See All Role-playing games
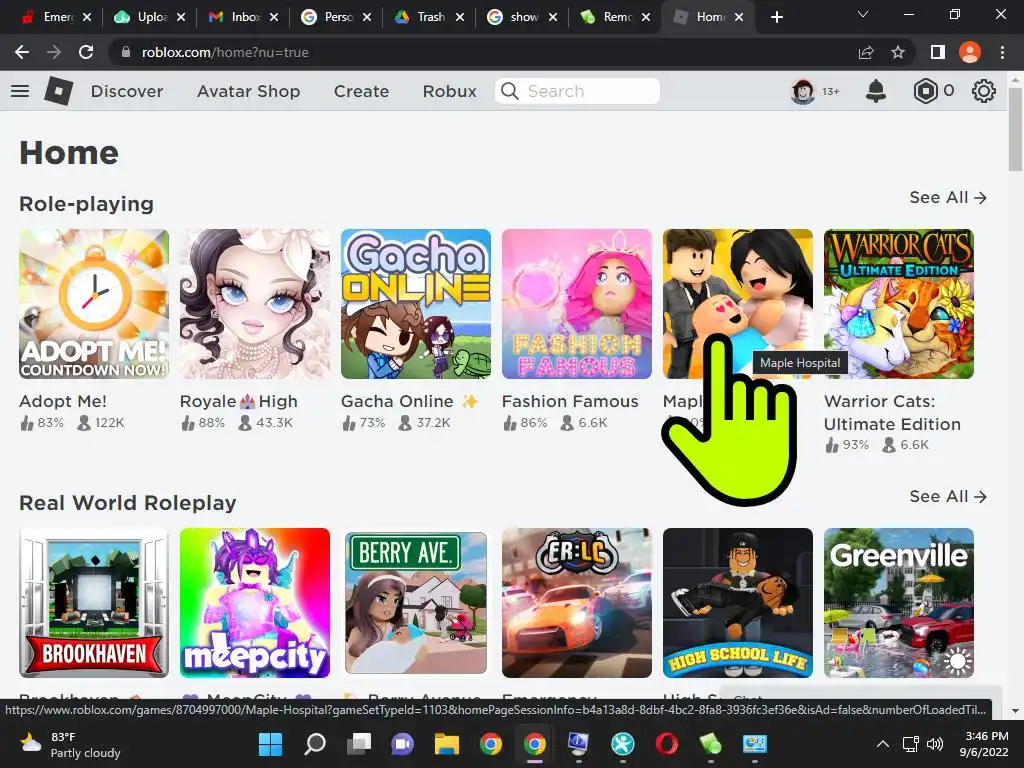This screenshot has width=1024, height=768. click(x=948, y=197)
